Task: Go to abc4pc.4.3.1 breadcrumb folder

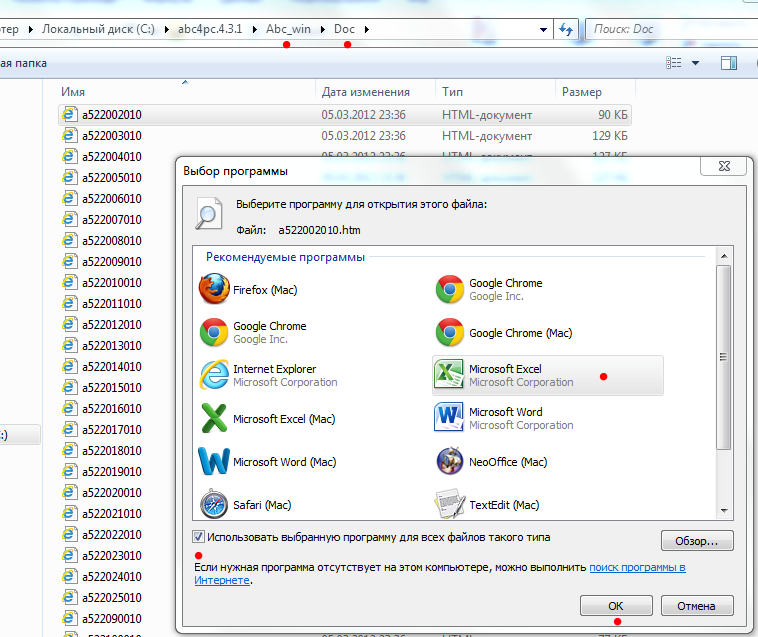Action: pyautogui.click(x=210, y=29)
